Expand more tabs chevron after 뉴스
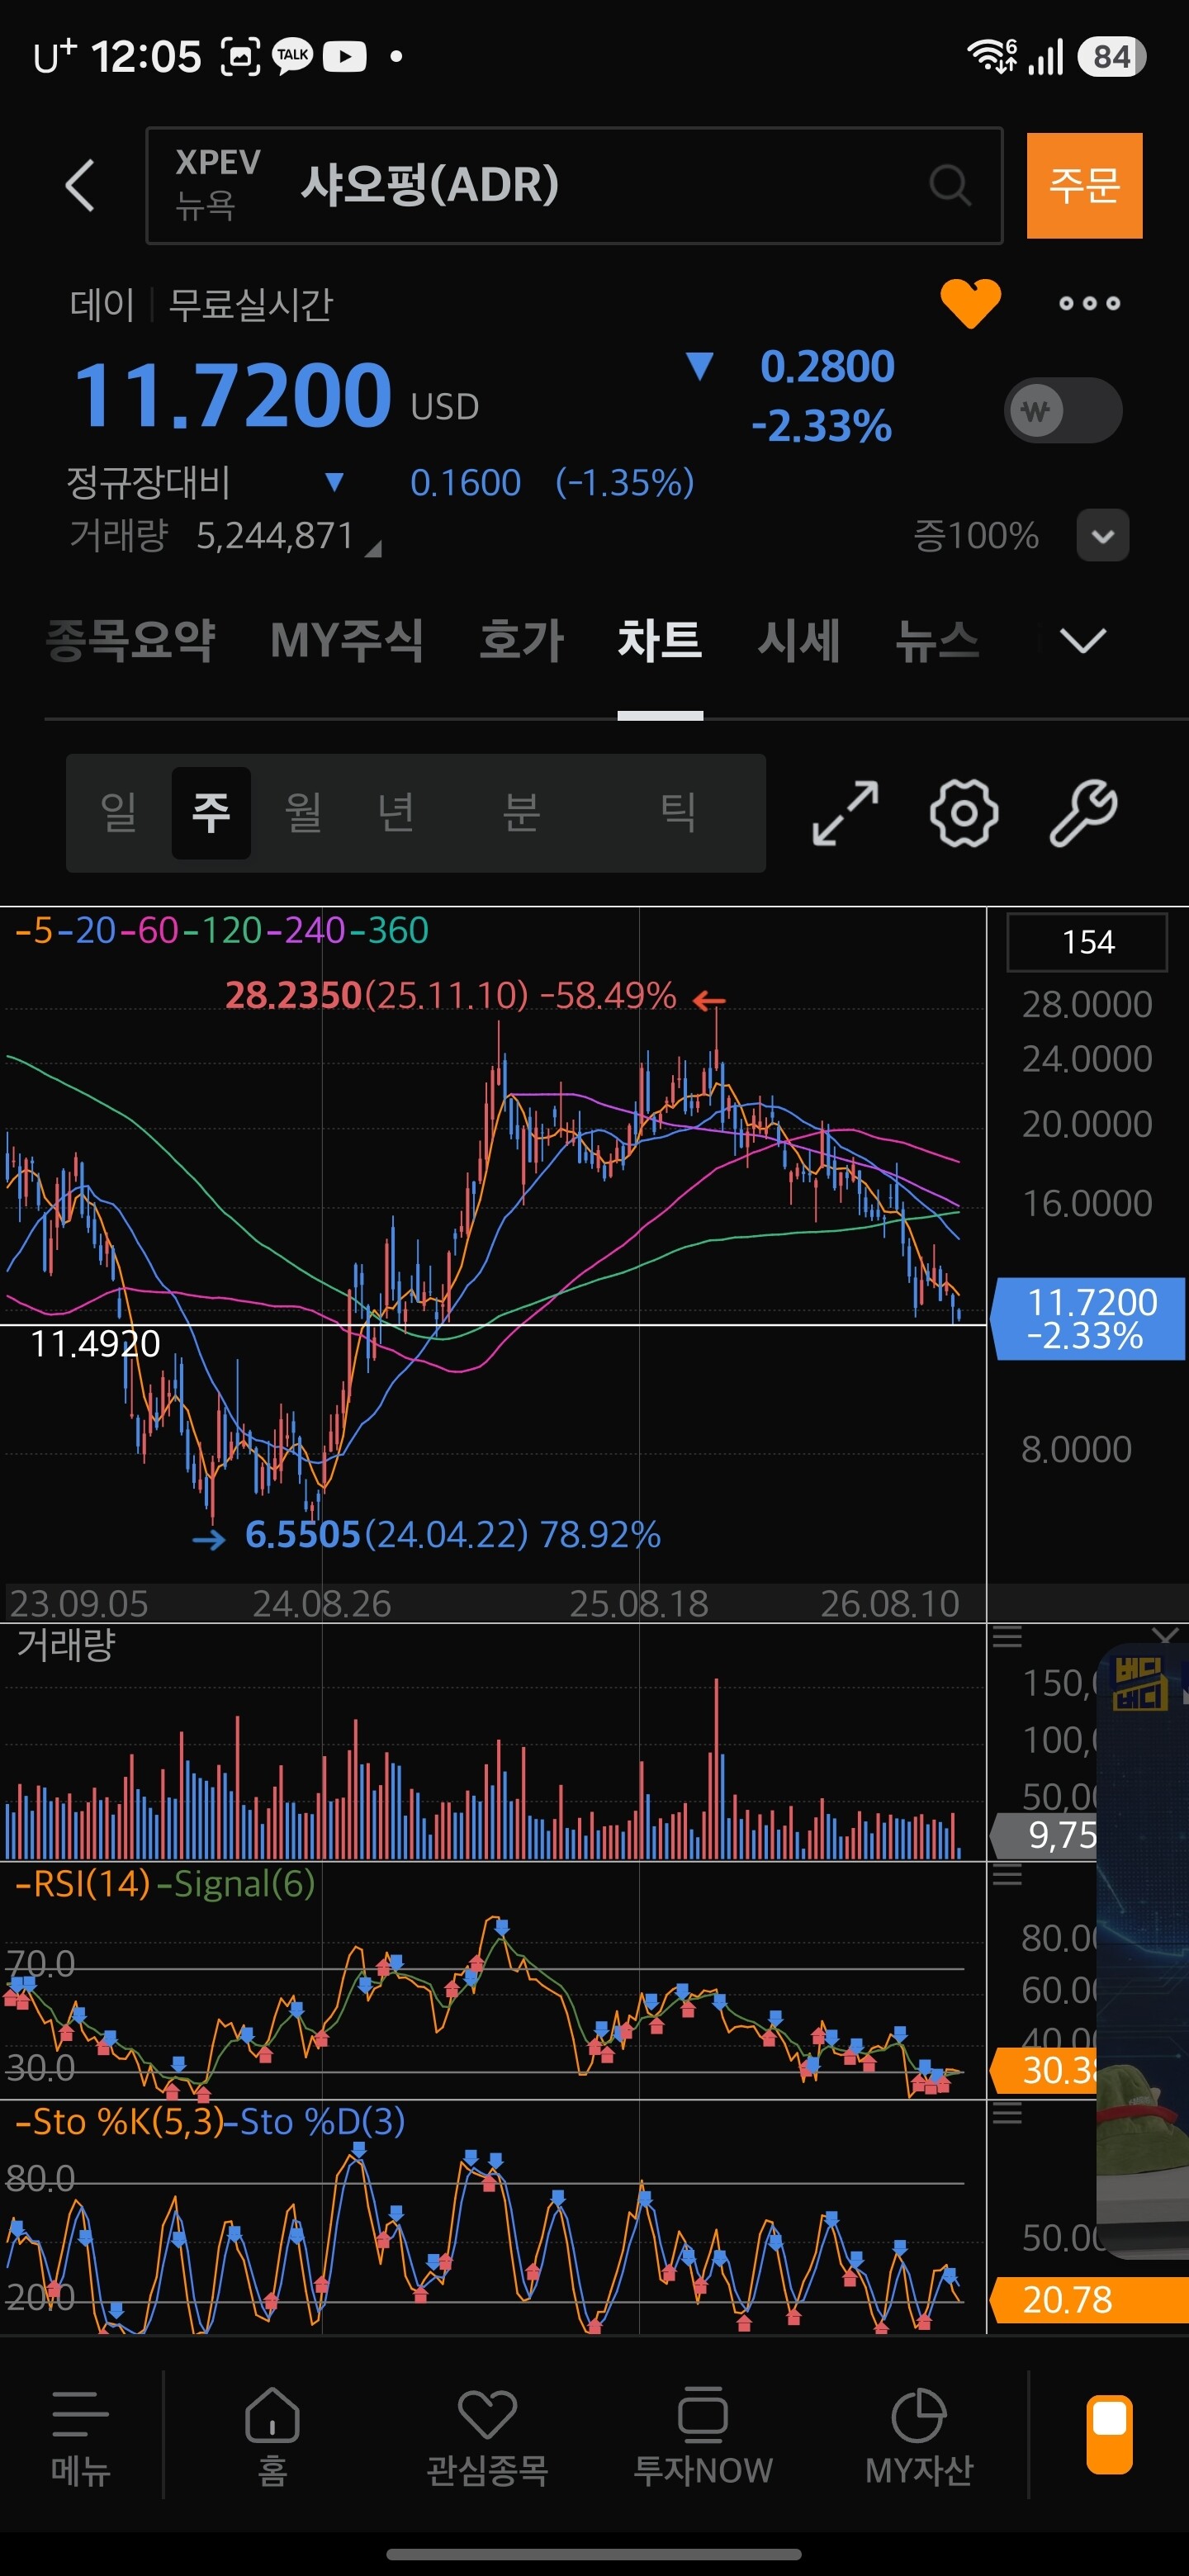1189x2576 pixels. click(1083, 640)
